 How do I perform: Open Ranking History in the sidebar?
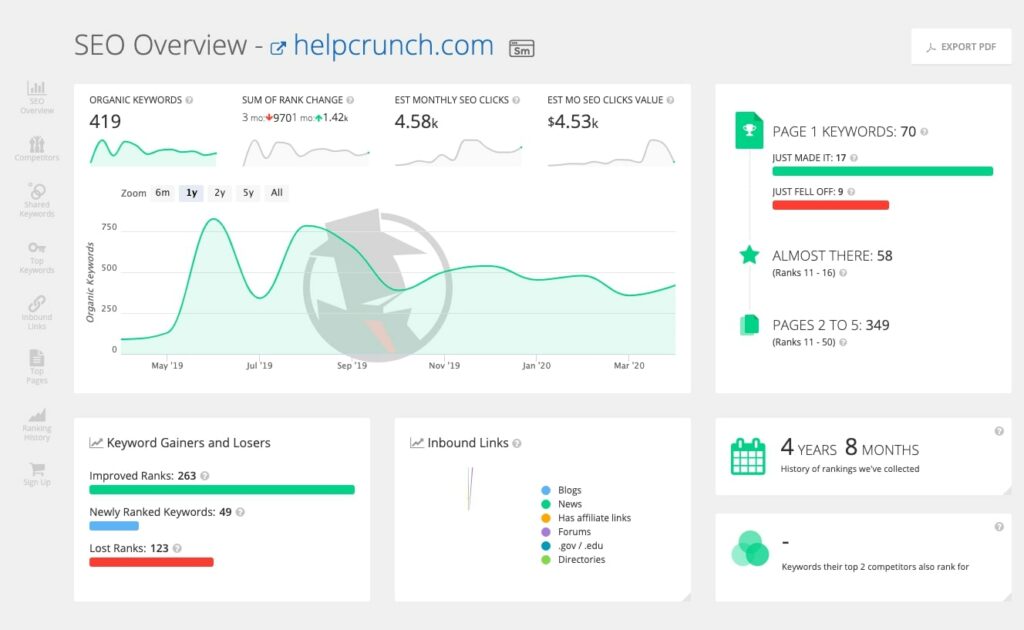pos(37,424)
